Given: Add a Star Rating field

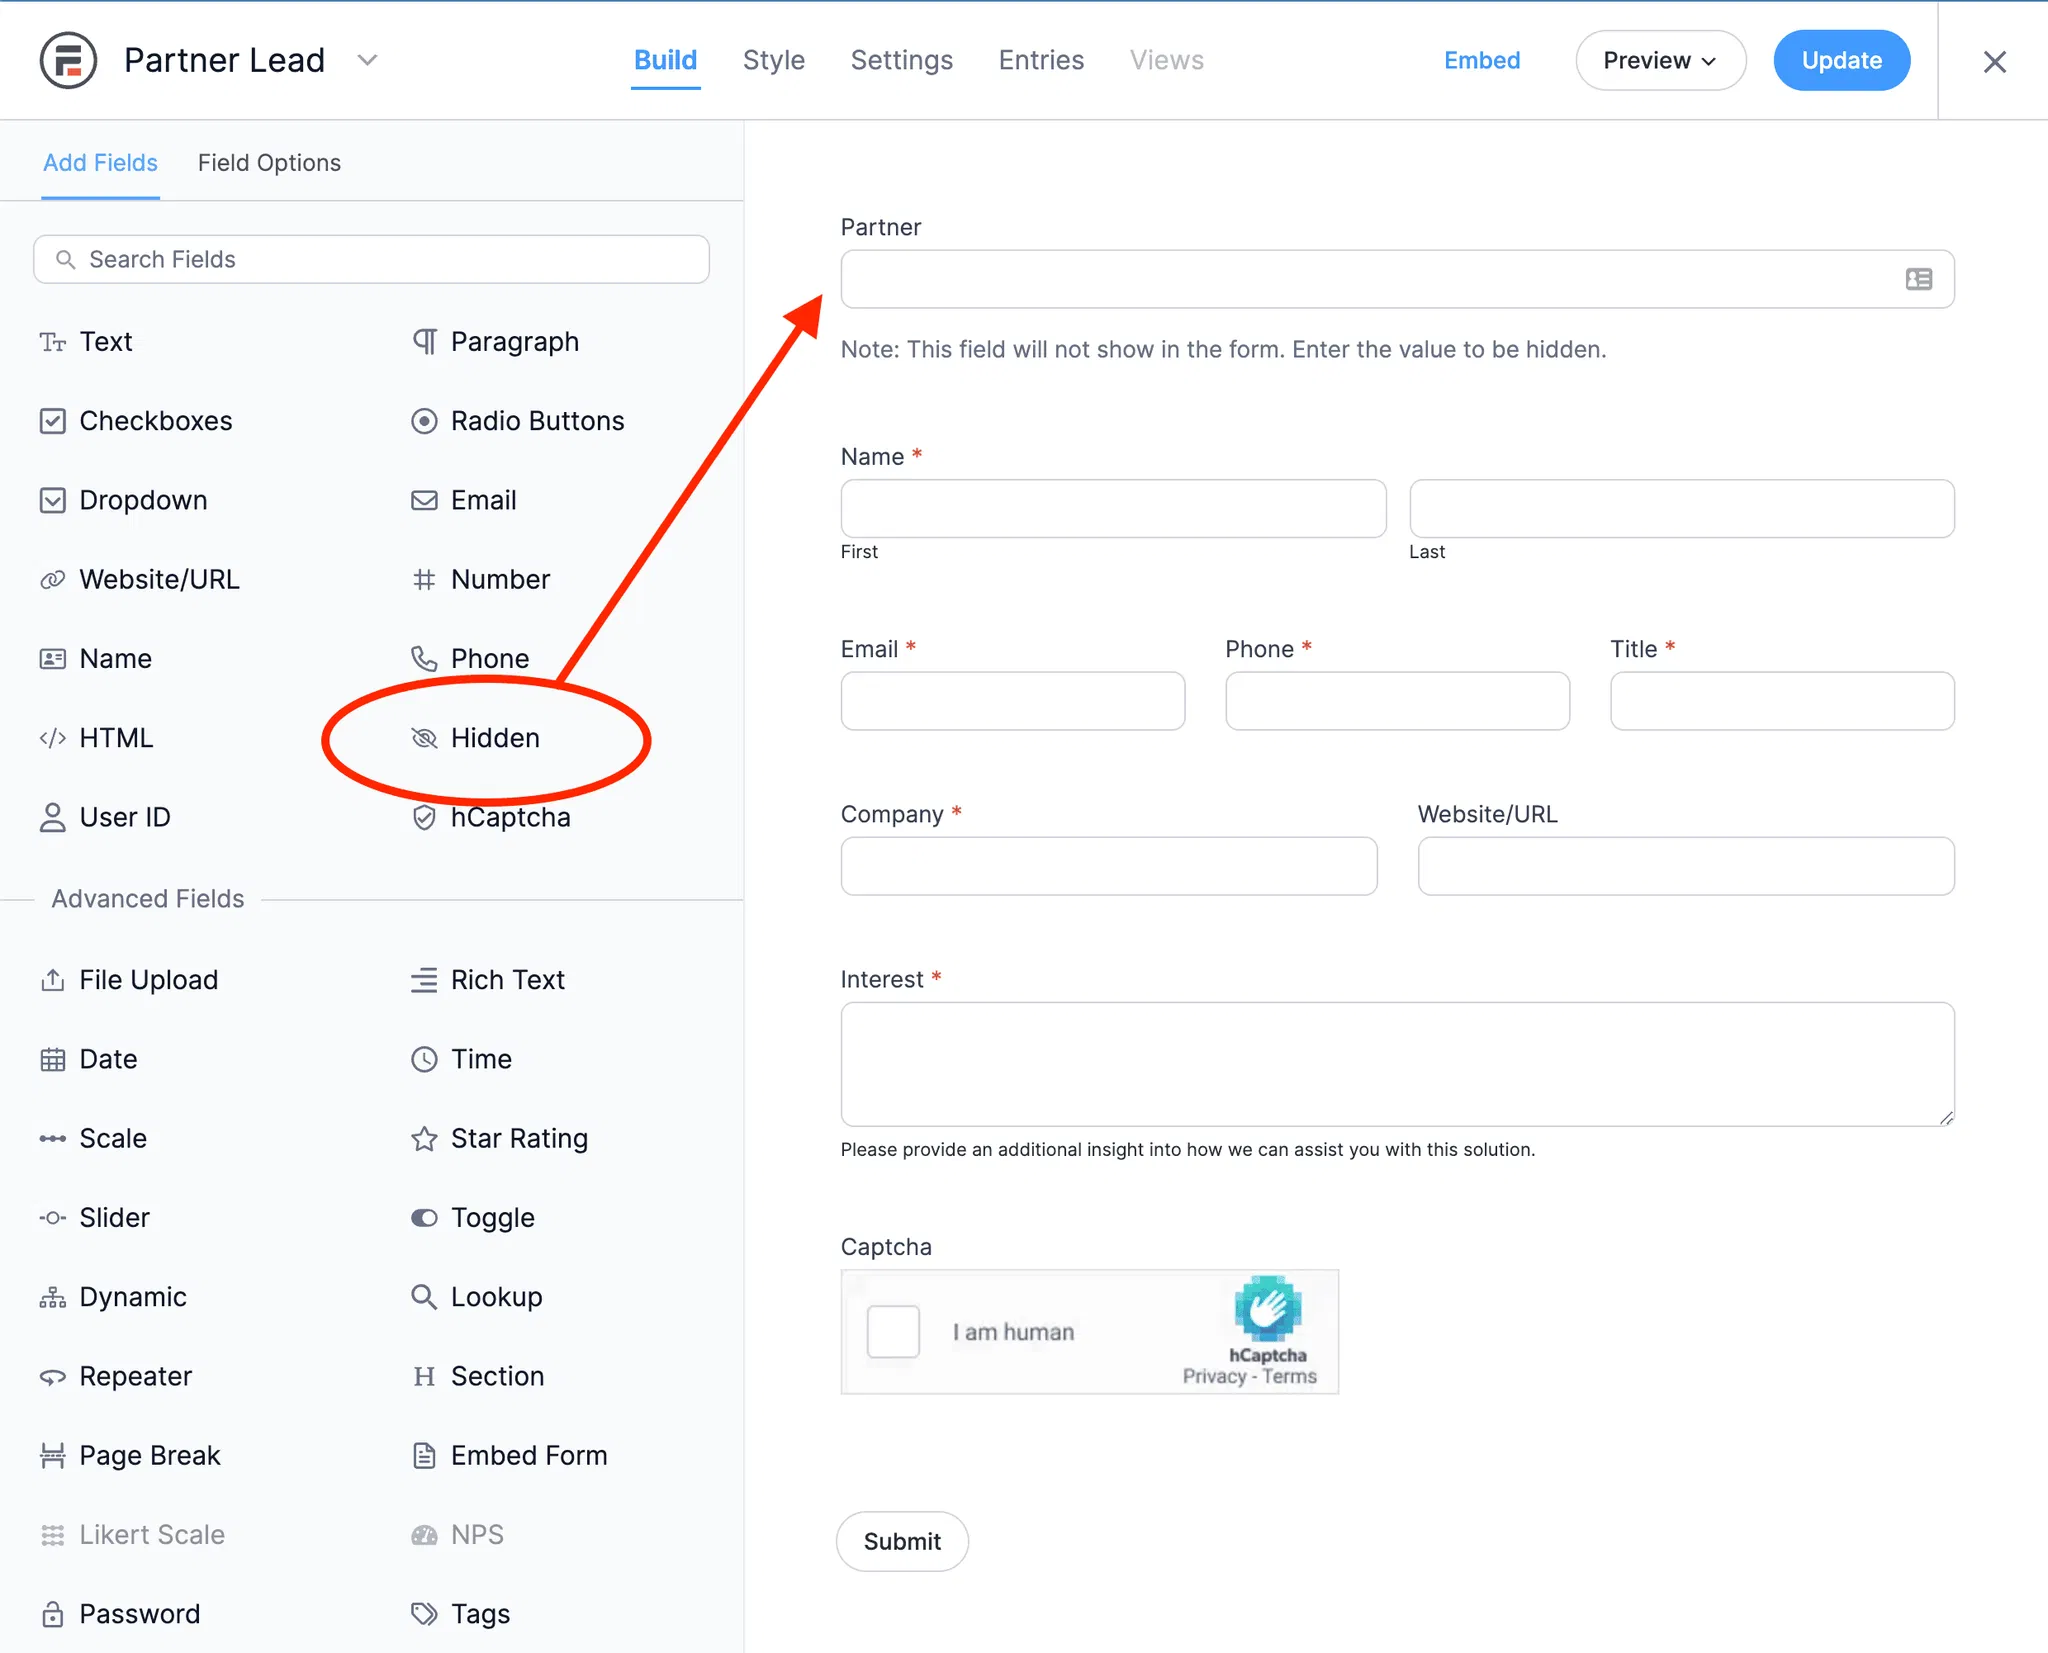Looking at the screenshot, I should click(x=500, y=1138).
